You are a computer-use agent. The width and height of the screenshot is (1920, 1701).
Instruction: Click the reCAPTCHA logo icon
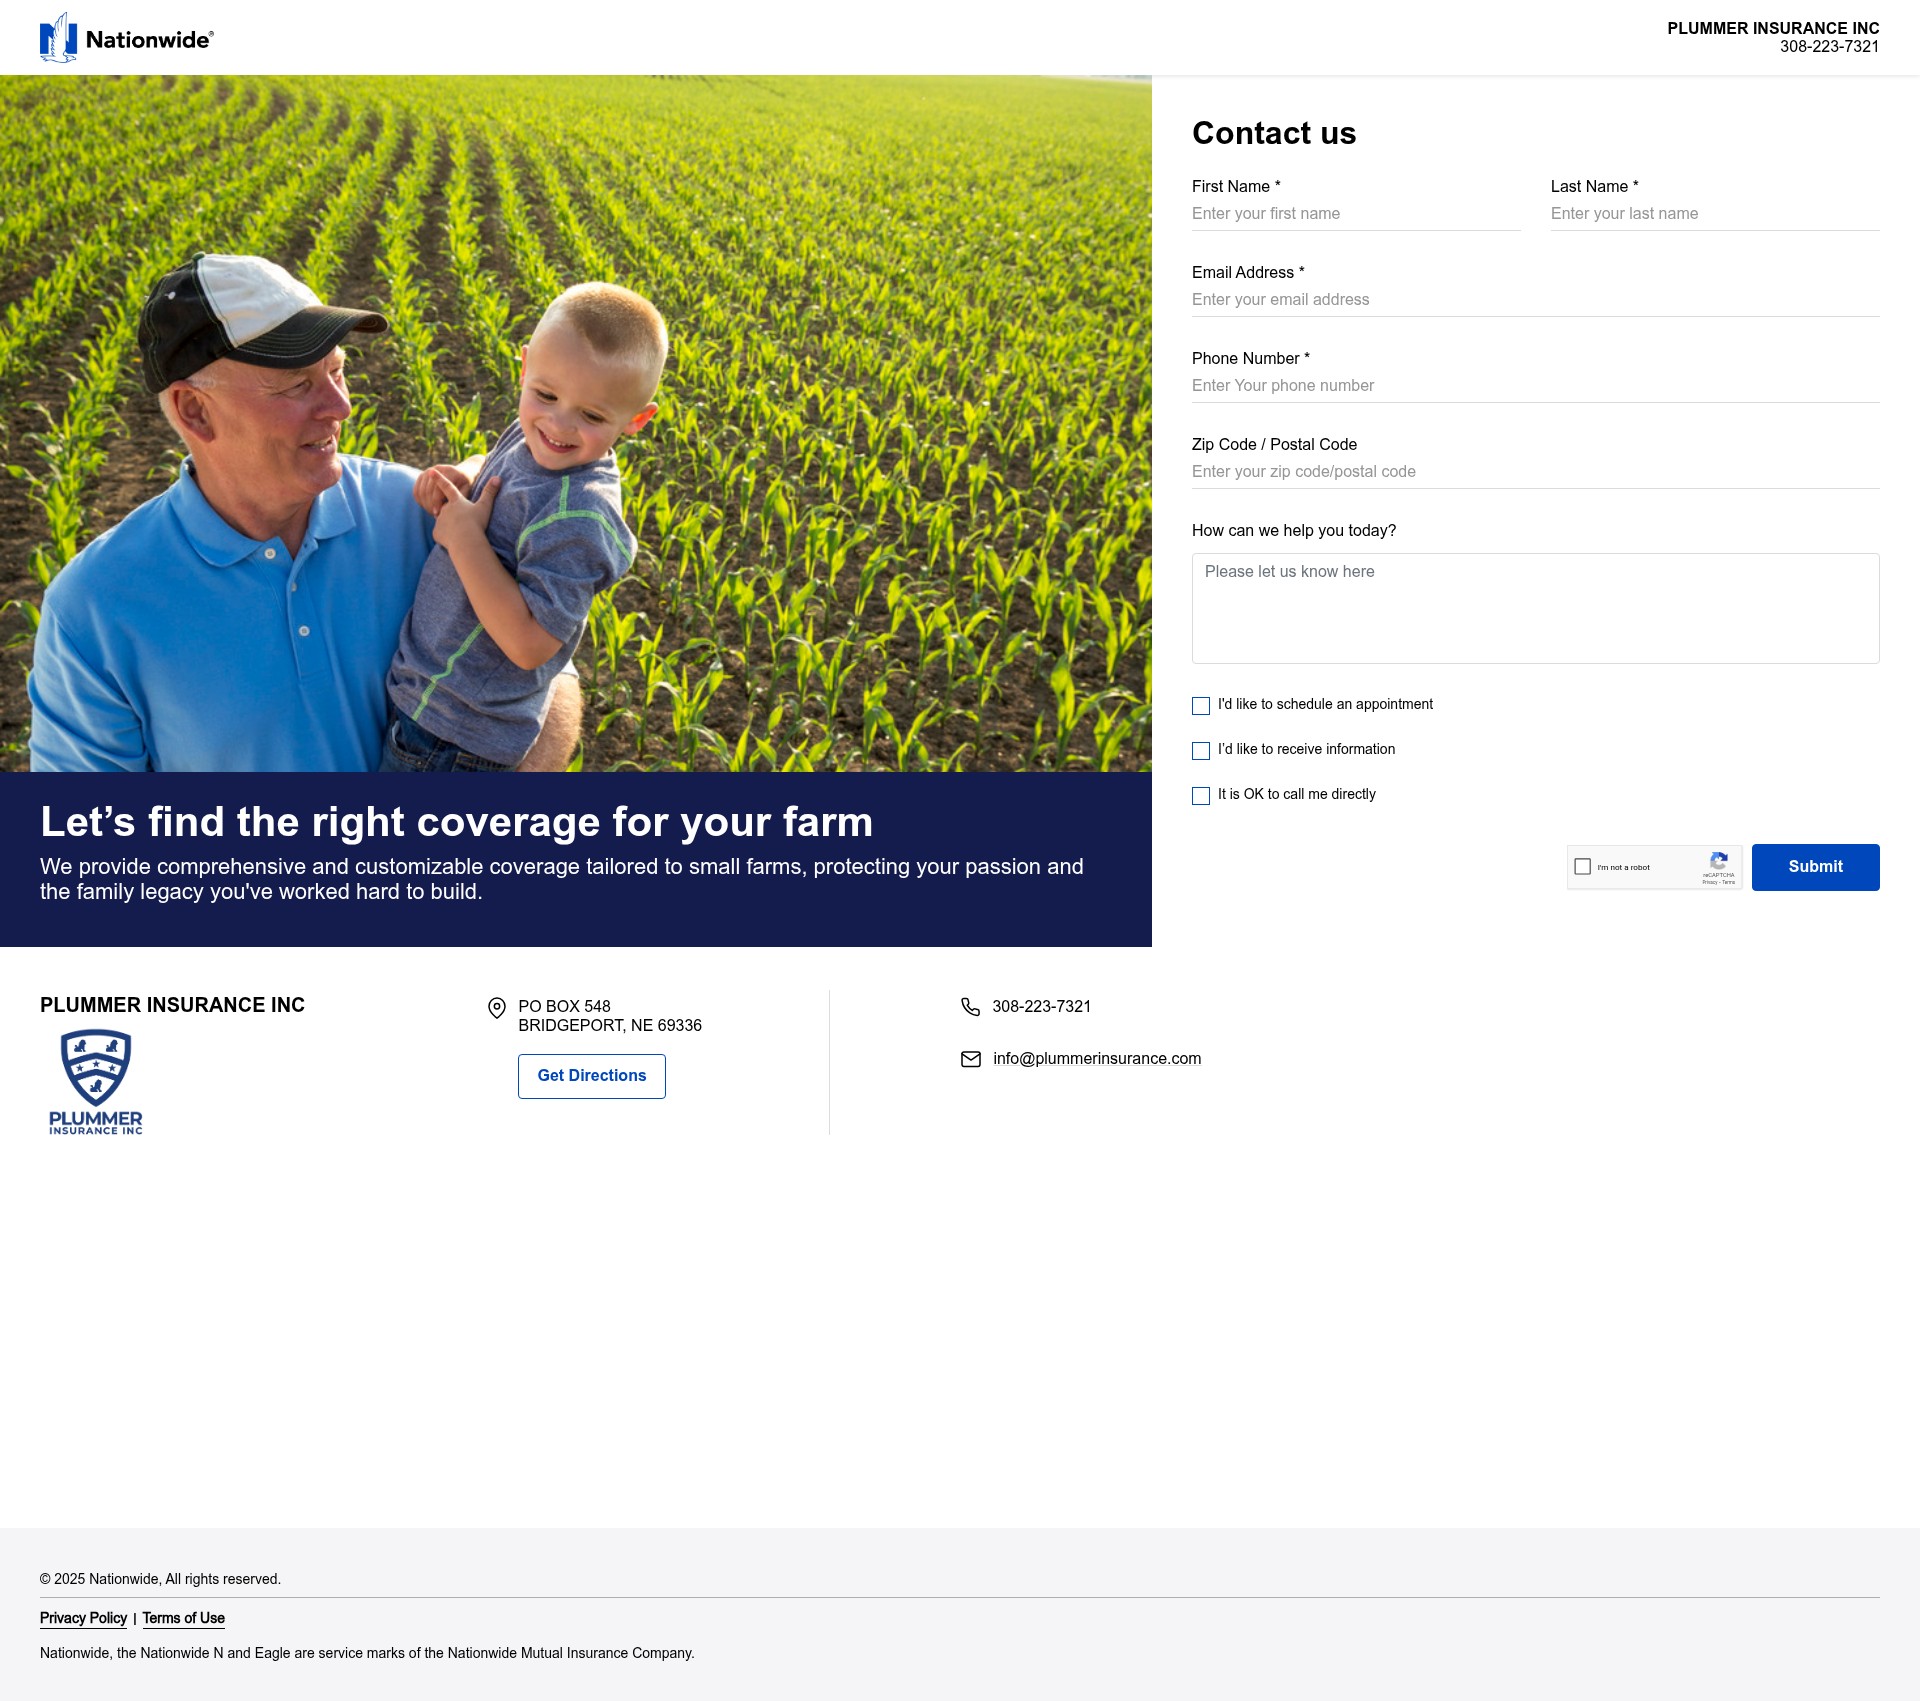1719,860
